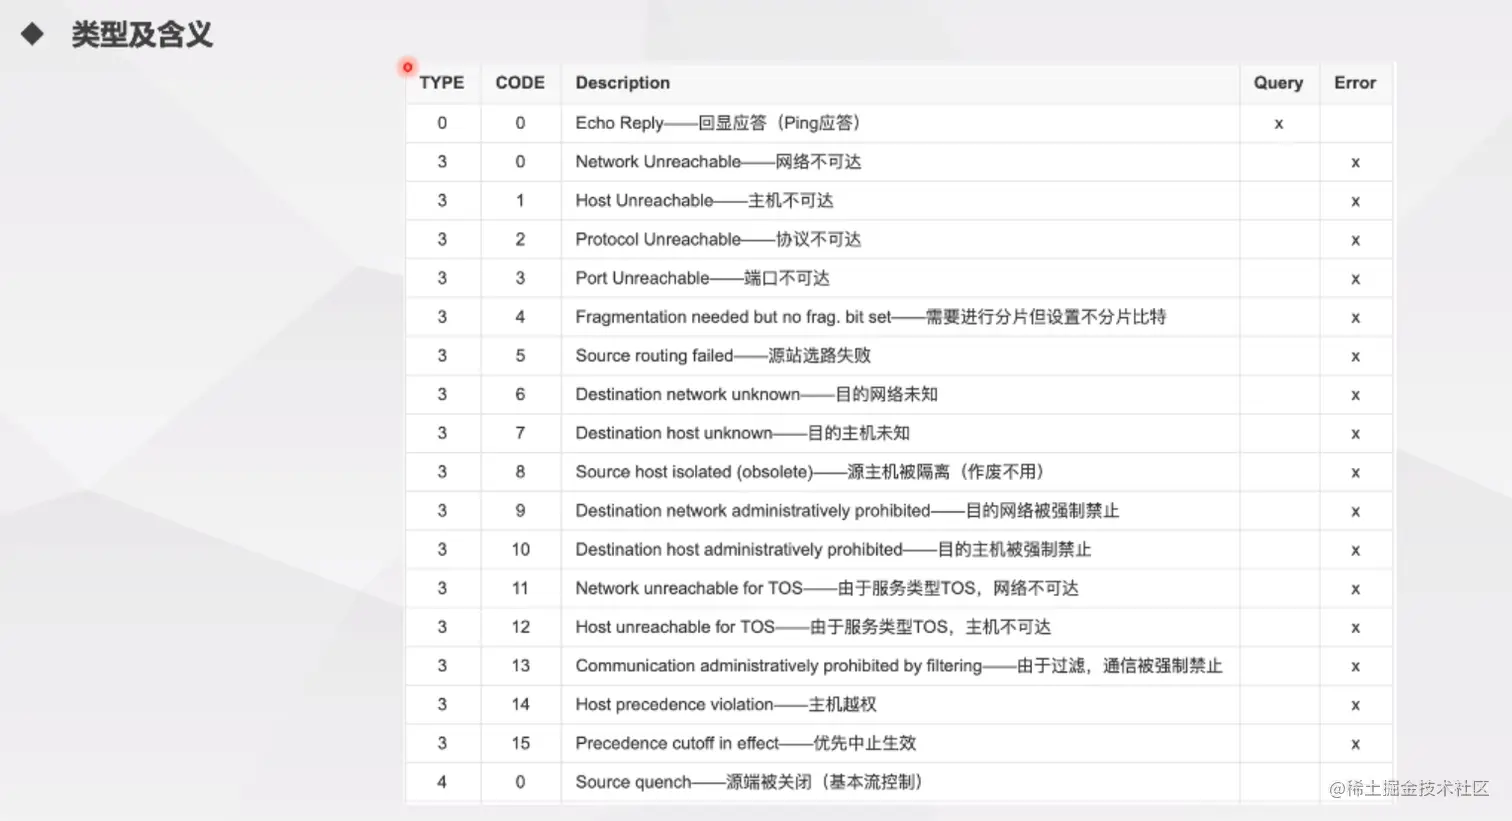Select the Echo Reply description cell
The image size is (1512, 821).
click(900, 123)
